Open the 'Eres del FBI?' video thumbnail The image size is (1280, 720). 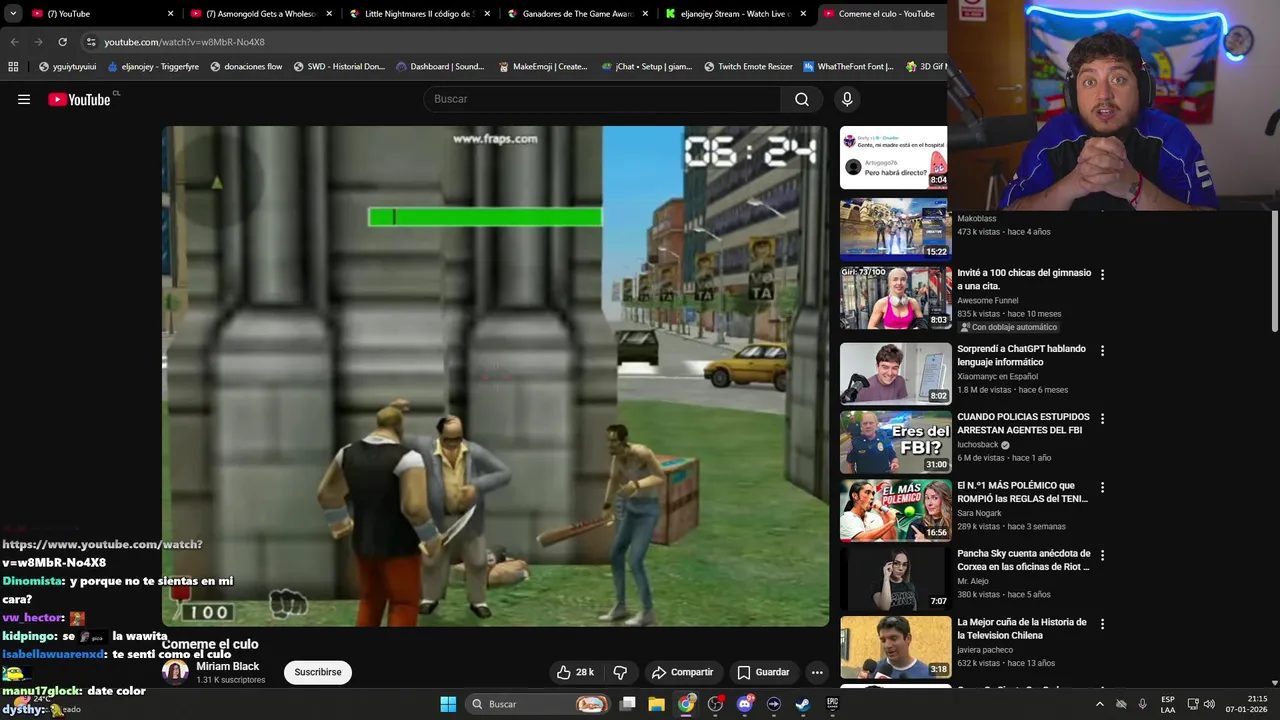click(895, 442)
